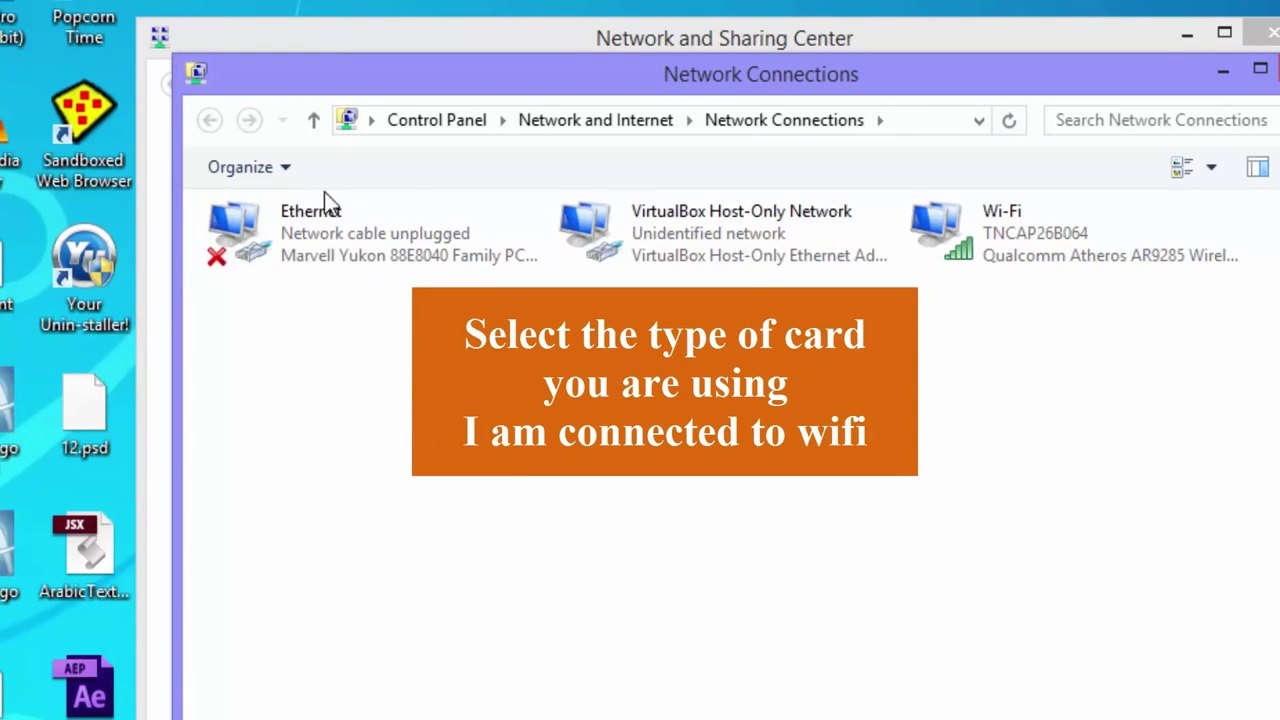Expand the arrow after Network Connections breadcrumb
This screenshot has width=1280, height=720.
click(880, 120)
